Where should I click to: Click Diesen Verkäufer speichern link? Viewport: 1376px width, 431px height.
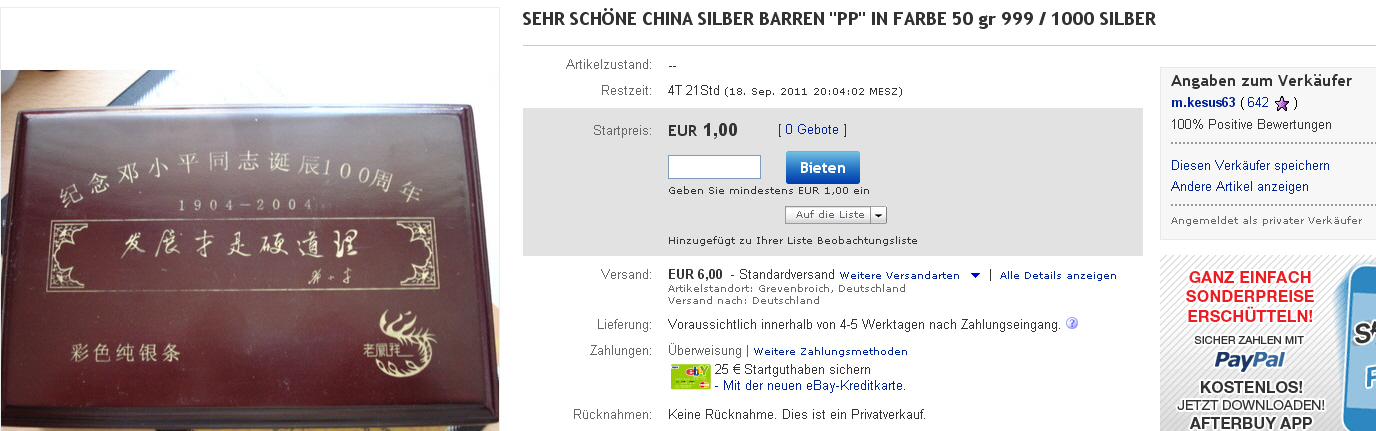coord(1250,165)
